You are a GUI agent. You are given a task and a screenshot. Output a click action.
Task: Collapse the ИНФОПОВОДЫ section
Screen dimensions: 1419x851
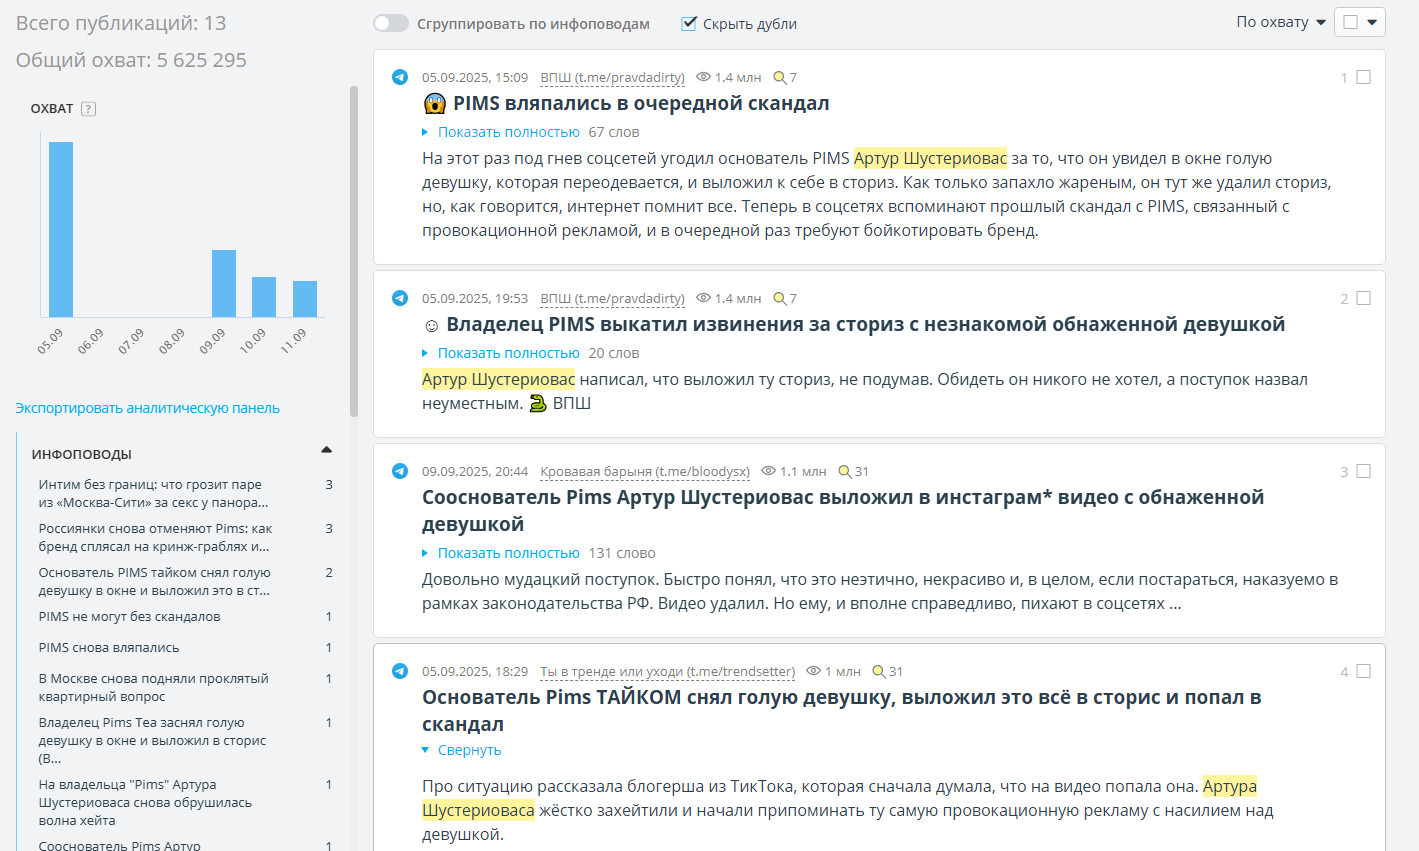(326, 451)
